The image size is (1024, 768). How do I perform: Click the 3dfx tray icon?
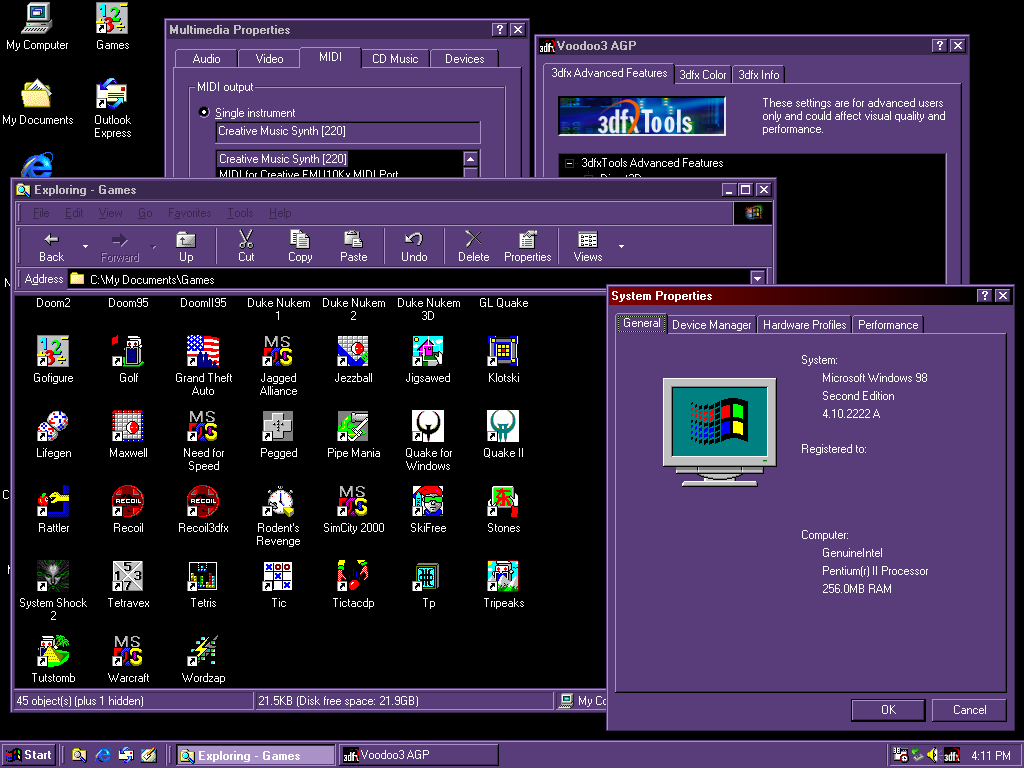click(952, 756)
